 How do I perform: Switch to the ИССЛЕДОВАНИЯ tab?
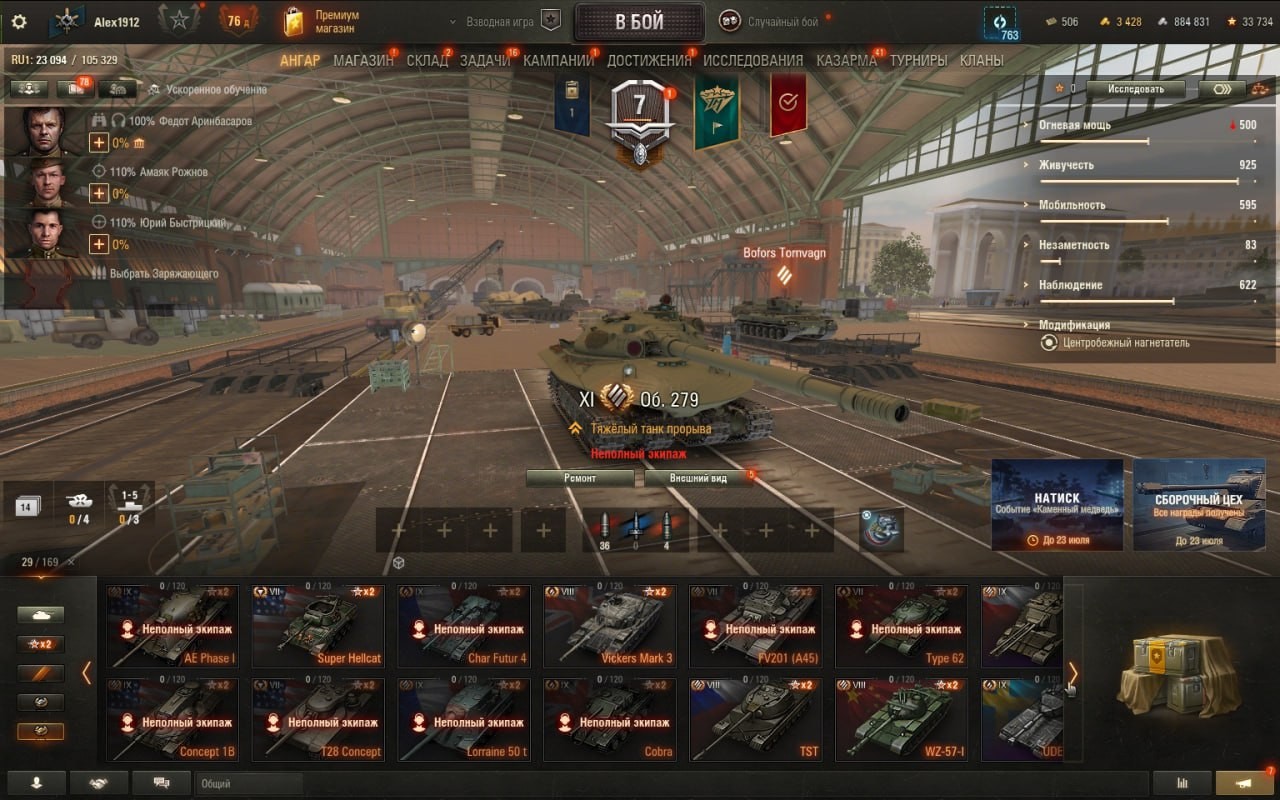pyautogui.click(x=753, y=60)
